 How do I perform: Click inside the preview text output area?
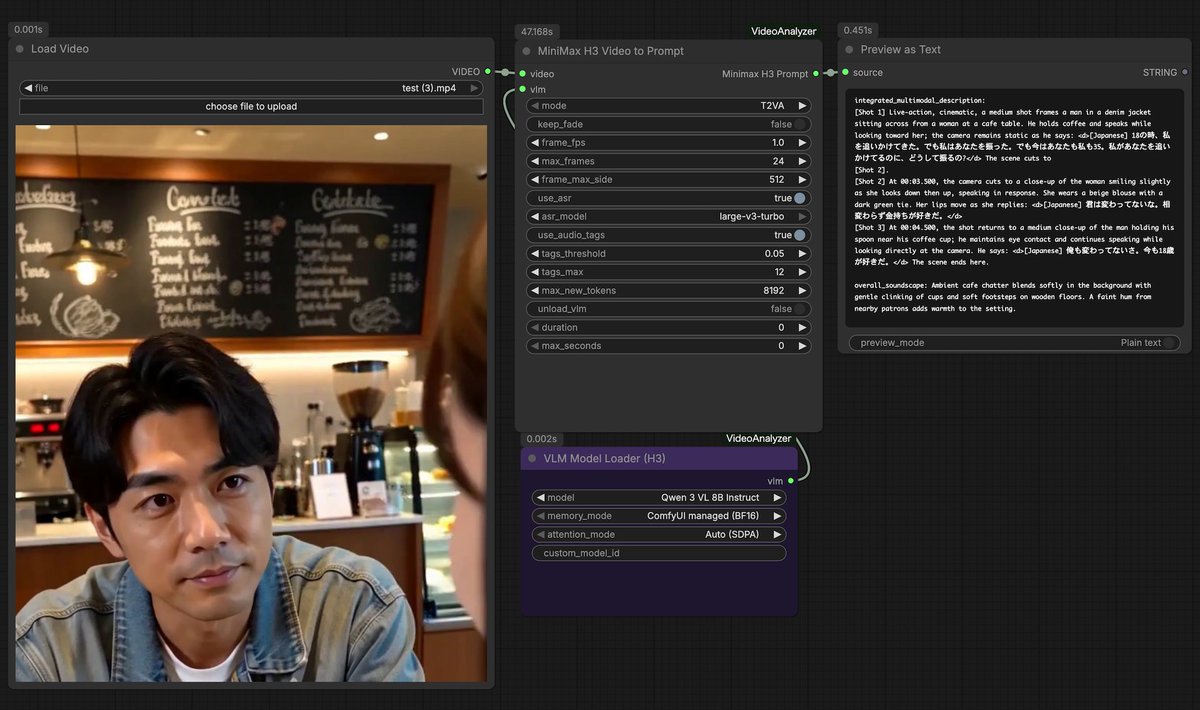tap(1014, 208)
